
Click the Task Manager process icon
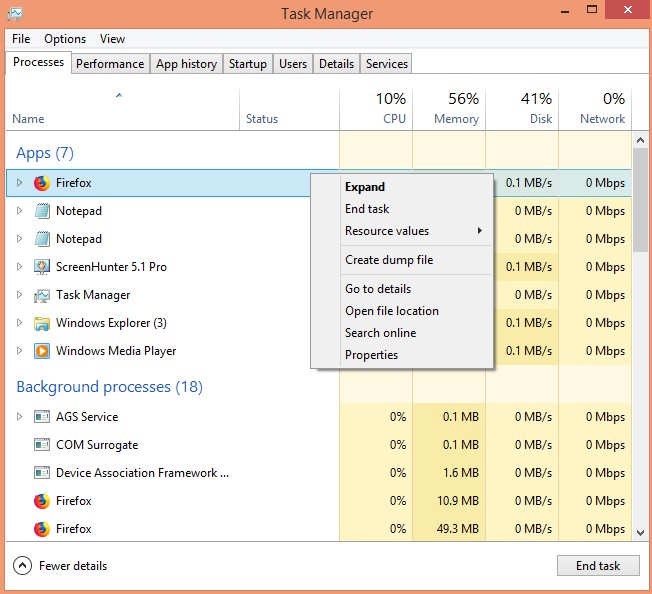[x=42, y=295]
